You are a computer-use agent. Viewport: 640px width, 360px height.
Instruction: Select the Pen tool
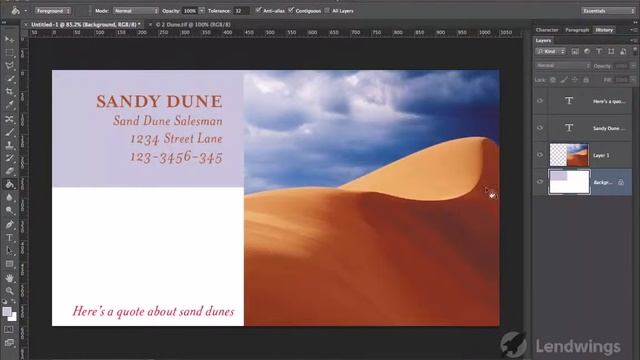(x=9, y=224)
